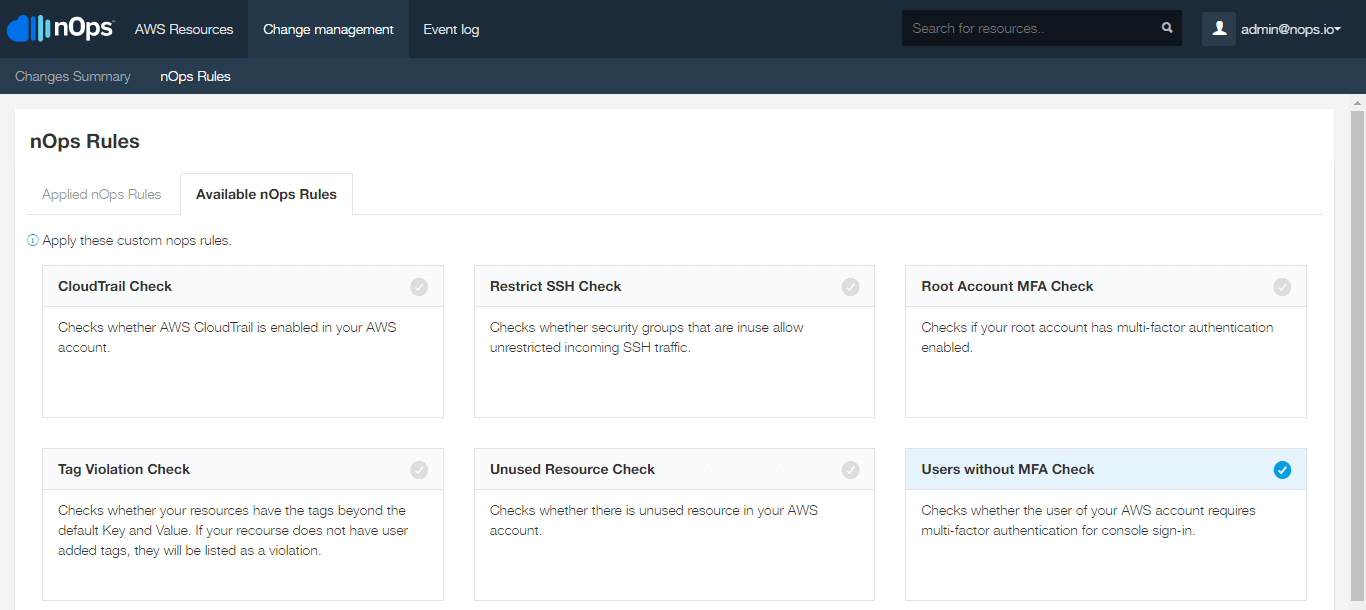Open the AWS Resources menu
Screen dimensions: 1366x610
(184, 29)
